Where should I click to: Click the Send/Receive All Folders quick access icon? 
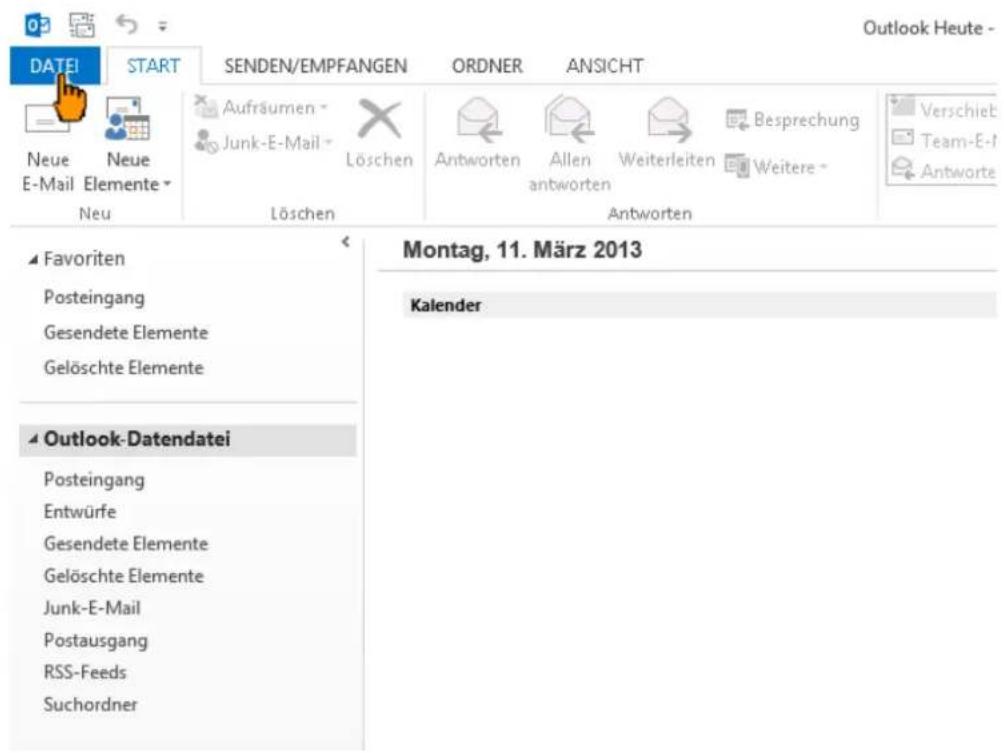coord(82,26)
